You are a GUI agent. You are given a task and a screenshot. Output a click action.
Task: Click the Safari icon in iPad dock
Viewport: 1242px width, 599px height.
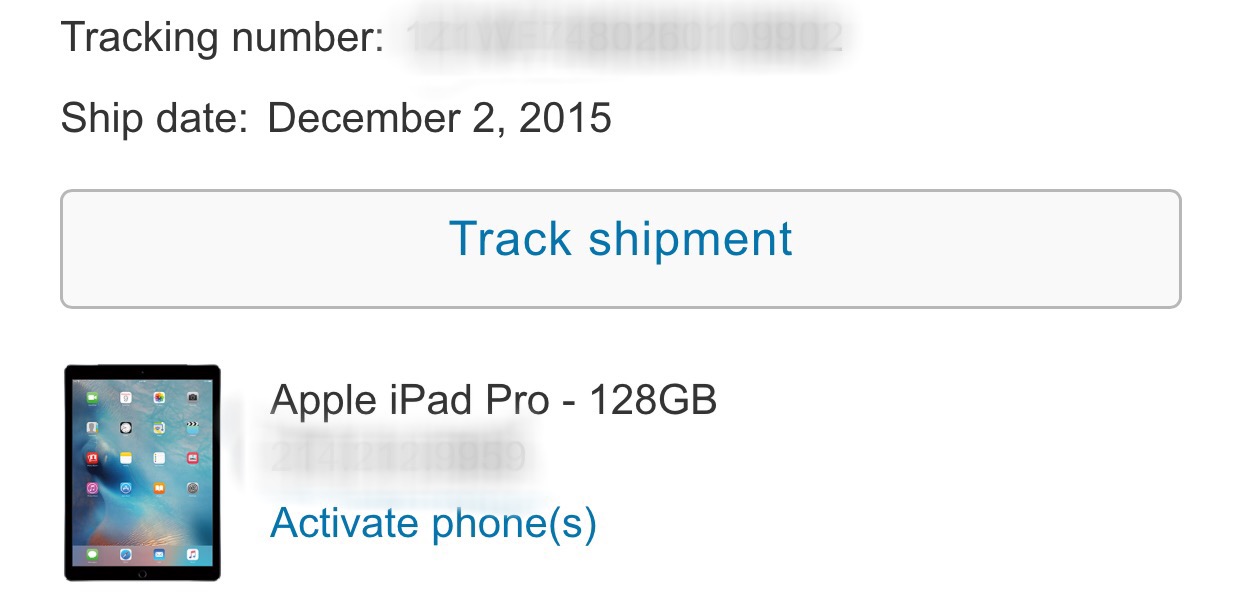coord(126,554)
